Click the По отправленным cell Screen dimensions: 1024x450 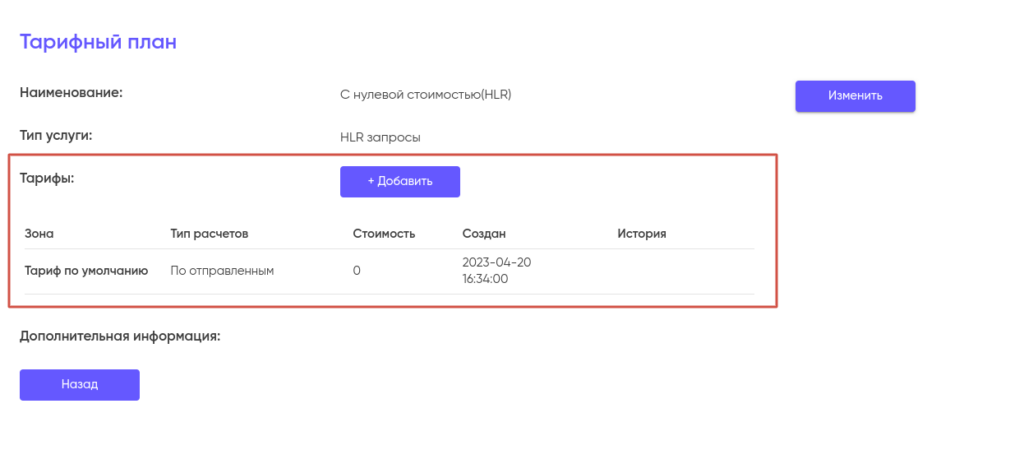pos(222,270)
